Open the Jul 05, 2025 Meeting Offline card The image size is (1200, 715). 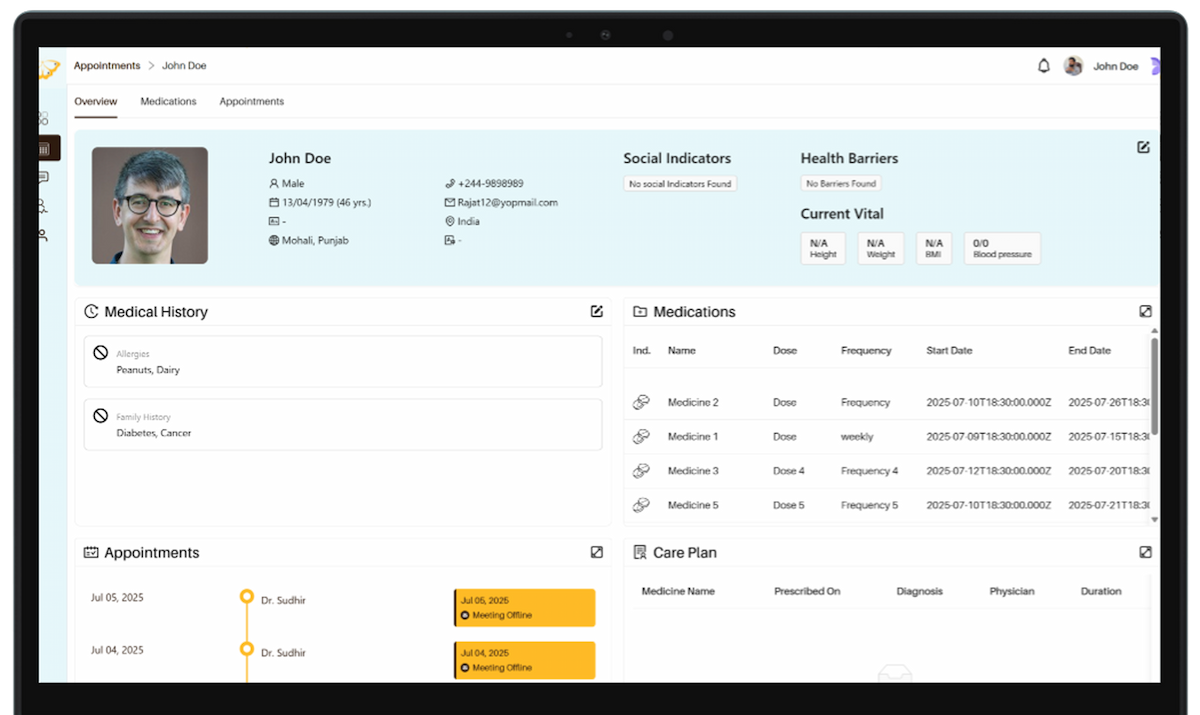[525, 608]
